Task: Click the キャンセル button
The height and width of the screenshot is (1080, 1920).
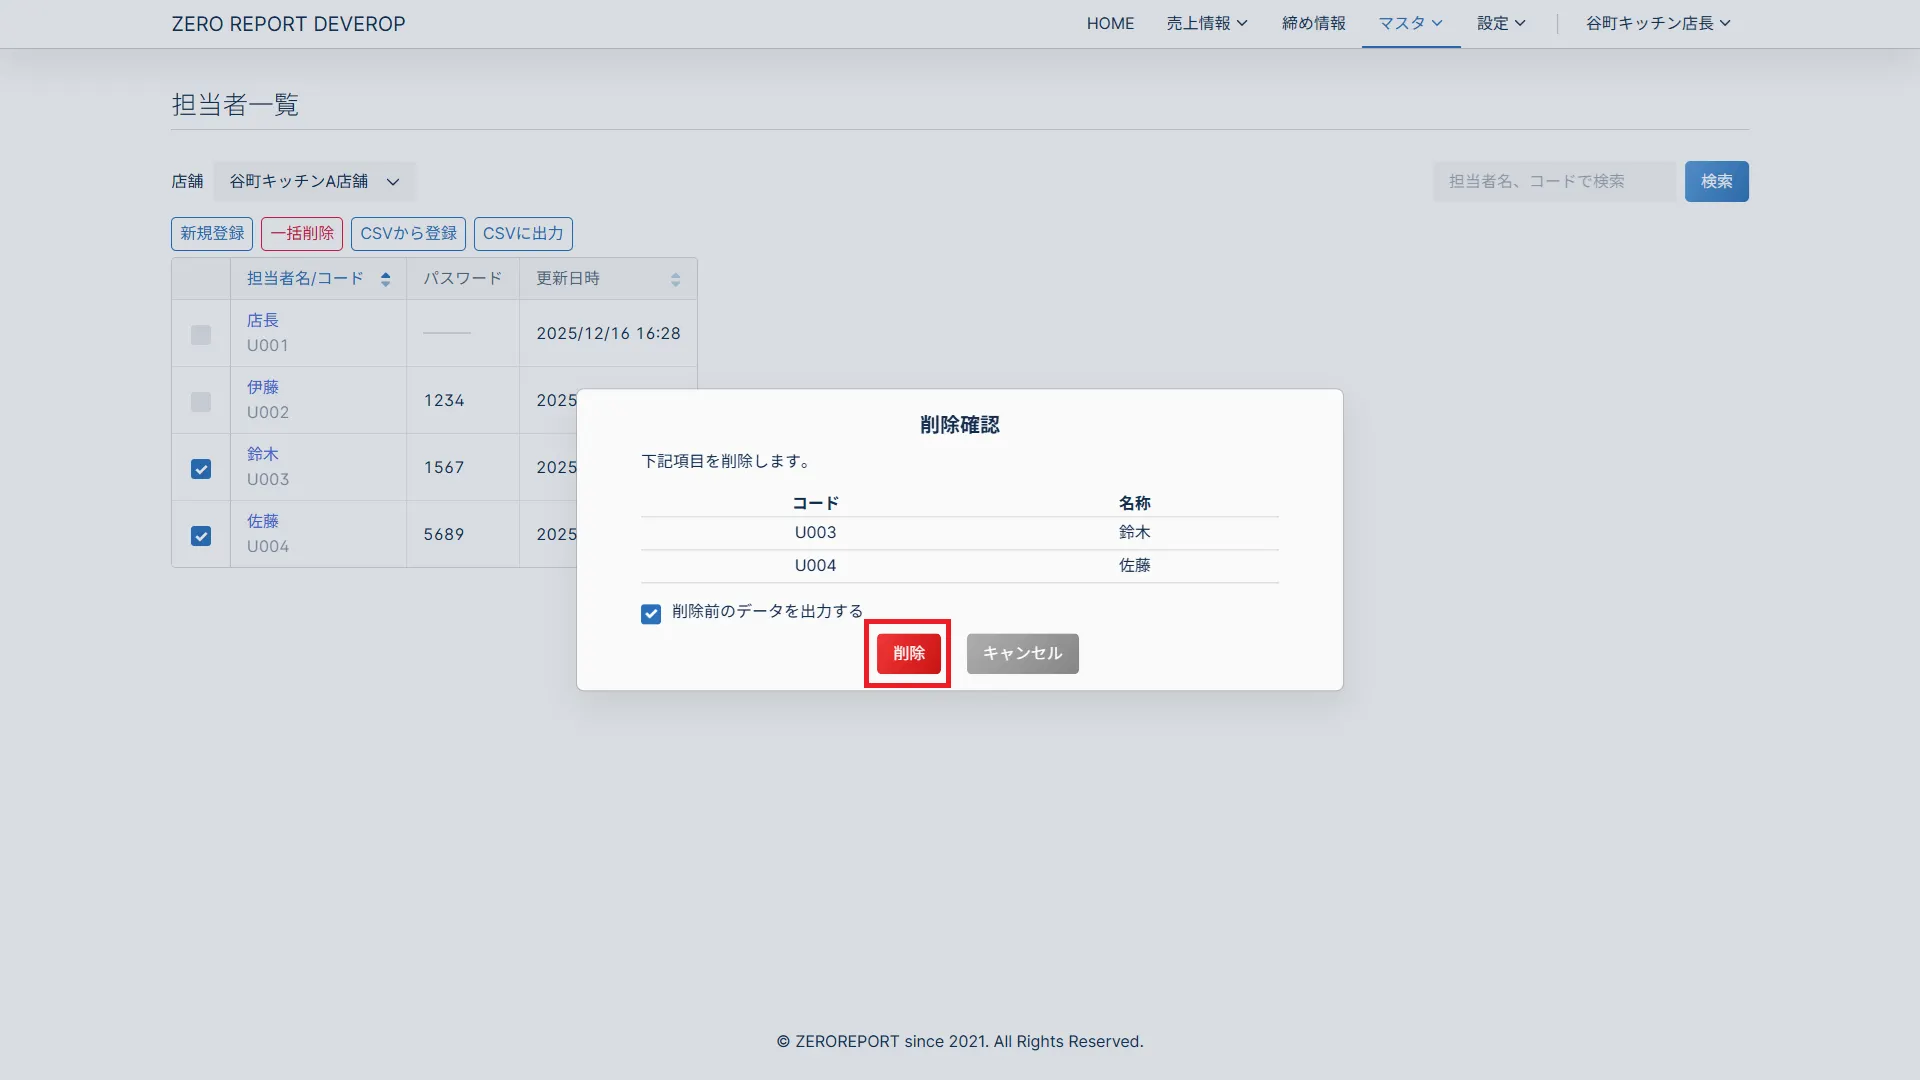Action: click(x=1022, y=653)
